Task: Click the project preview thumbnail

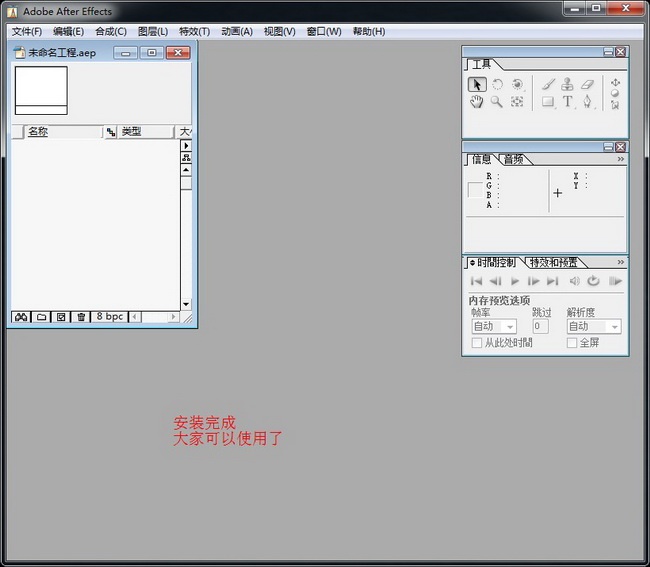Action: pyautogui.click(x=41, y=90)
